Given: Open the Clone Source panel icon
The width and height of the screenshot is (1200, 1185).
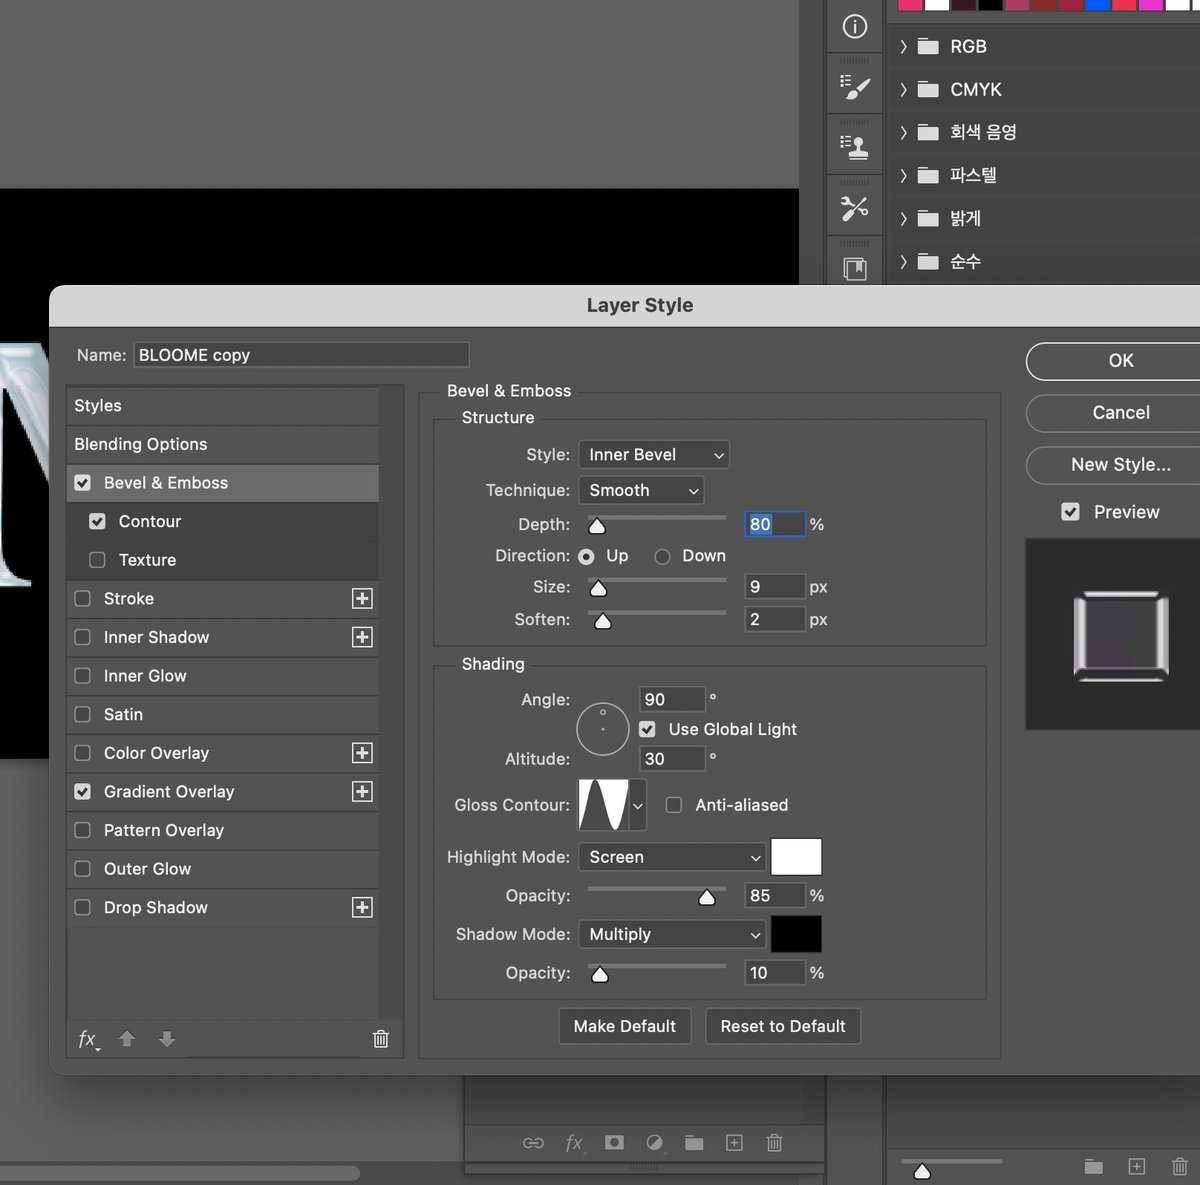Looking at the screenshot, I should pos(855,147).
